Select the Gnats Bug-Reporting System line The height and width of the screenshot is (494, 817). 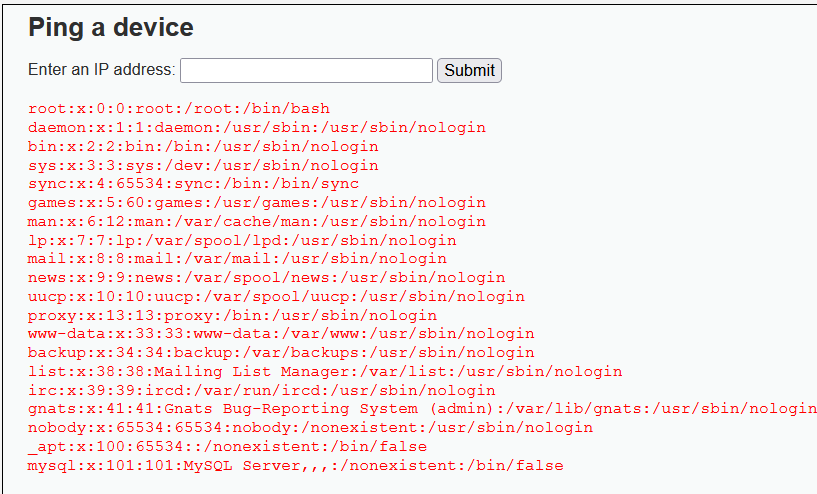(x=422, y=409)
